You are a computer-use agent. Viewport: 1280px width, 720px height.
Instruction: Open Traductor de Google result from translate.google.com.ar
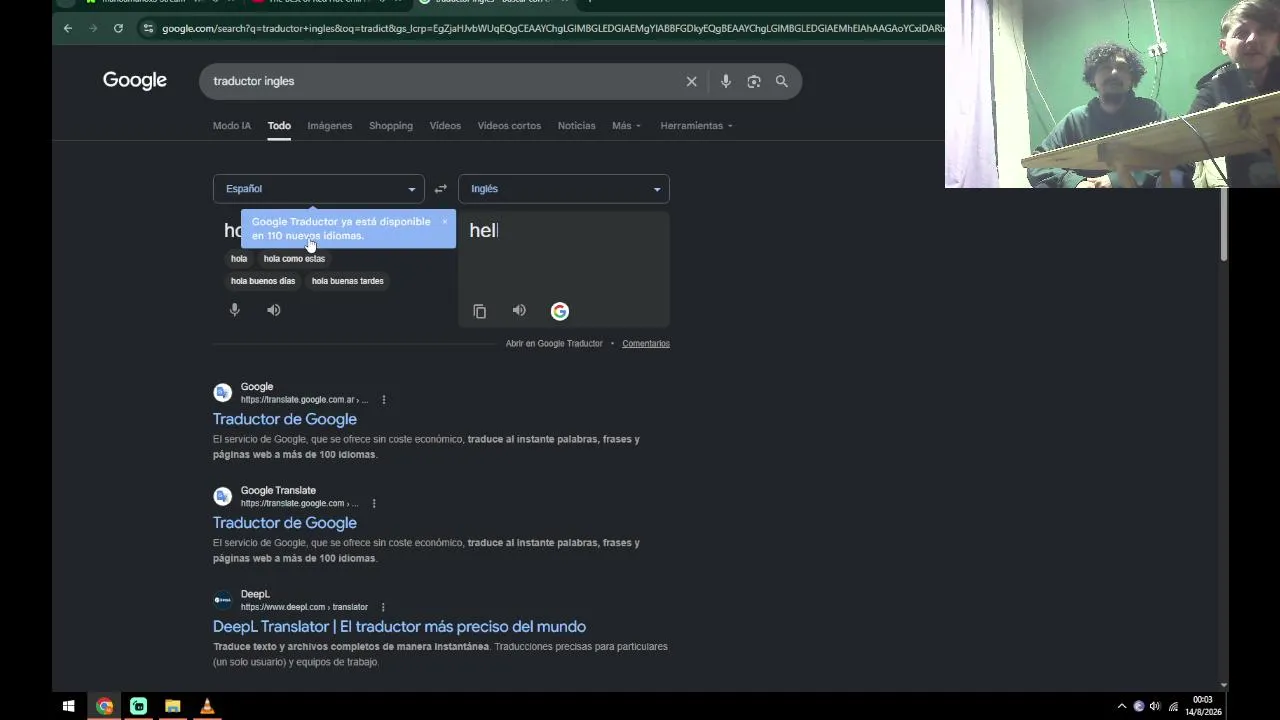coord(285,419)
